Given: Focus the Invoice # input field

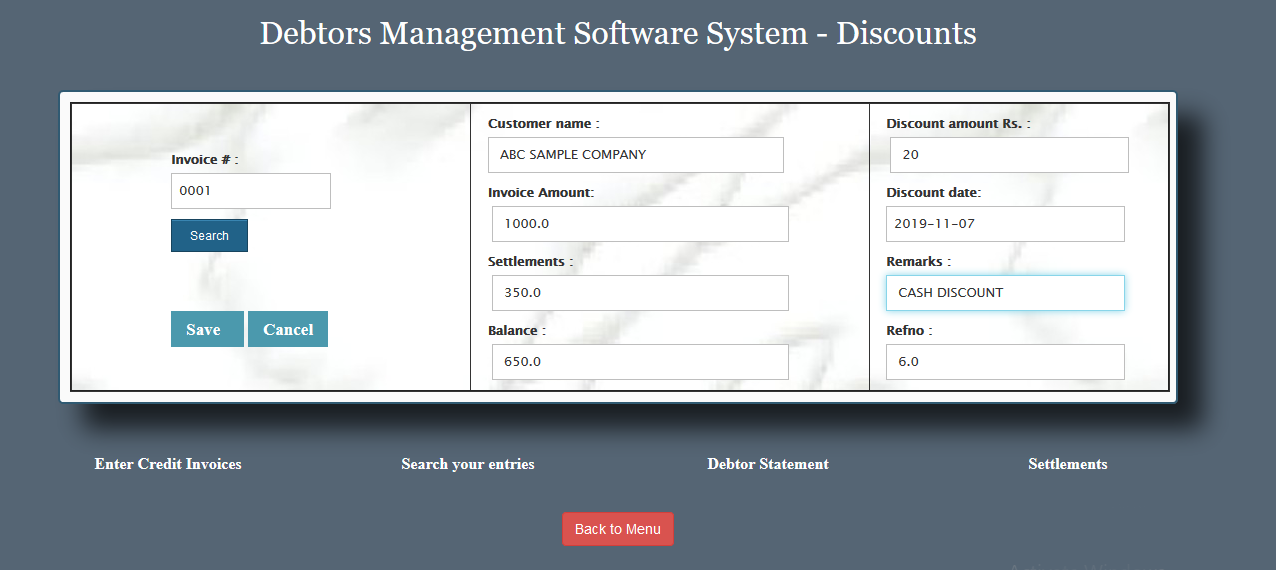Looking at the screenshot, I should pos(251,191).
